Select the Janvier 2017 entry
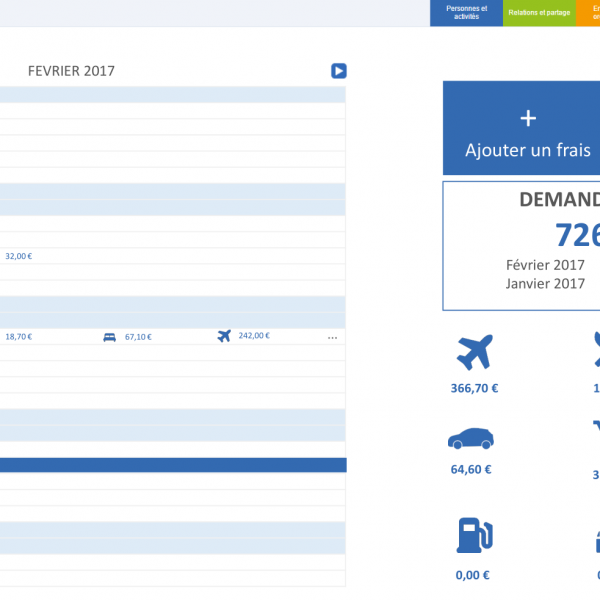 click(545, 283)
